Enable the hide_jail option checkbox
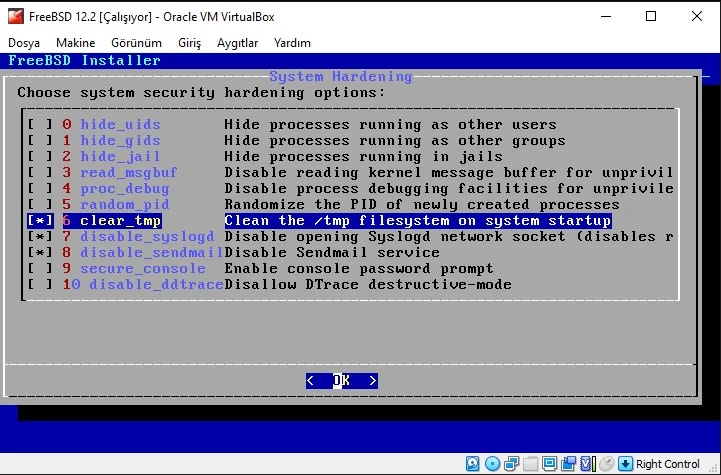 pyautogui.click(x=40, y=156)
